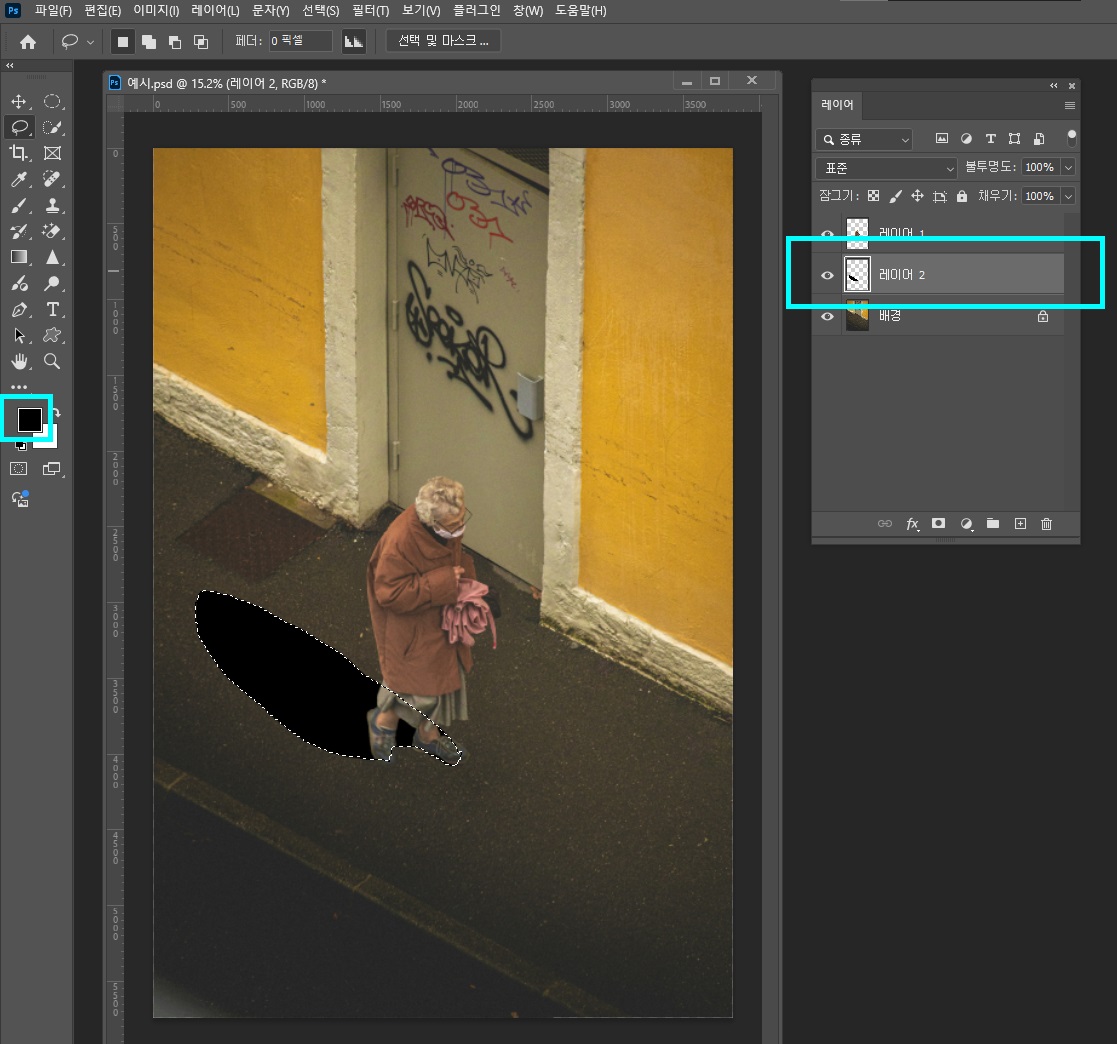This screenshot has height=1044, width=1117.
Task: Select the Eyedropper tool
Action: (19, 179)
